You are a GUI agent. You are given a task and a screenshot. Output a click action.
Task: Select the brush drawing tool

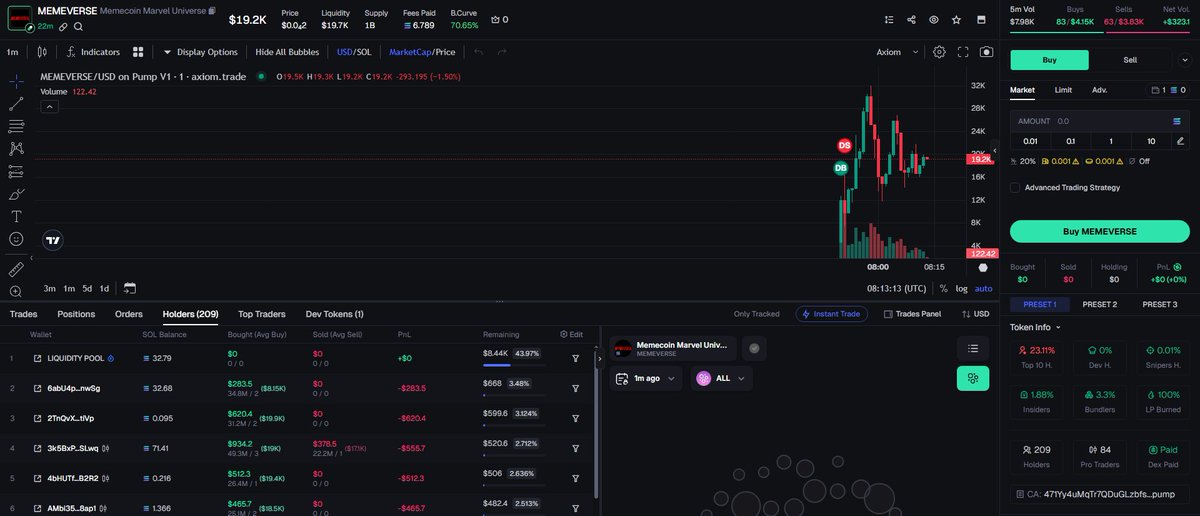pos(16,194)
